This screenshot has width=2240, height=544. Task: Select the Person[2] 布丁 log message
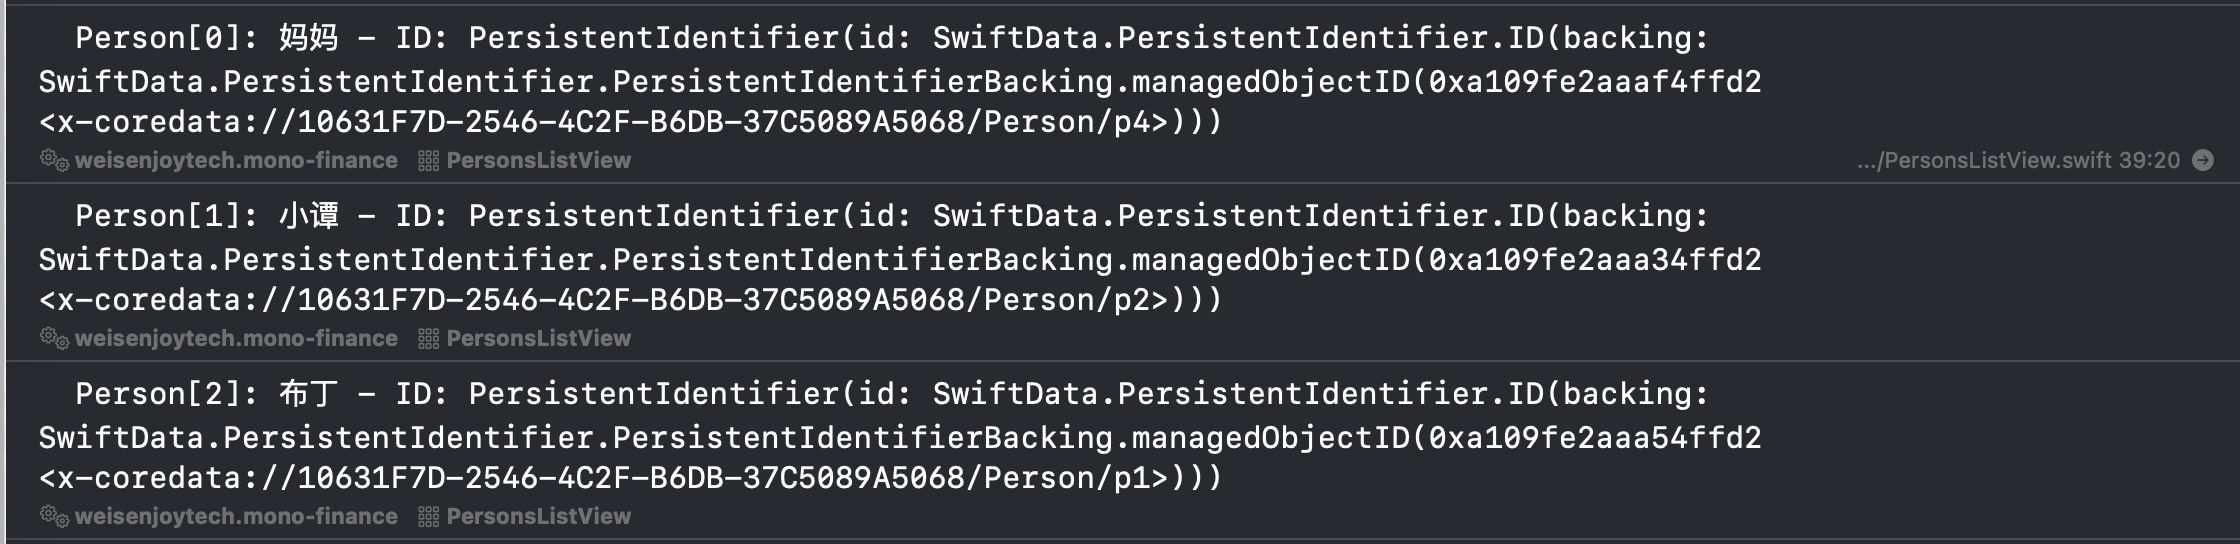pos(900,436)
